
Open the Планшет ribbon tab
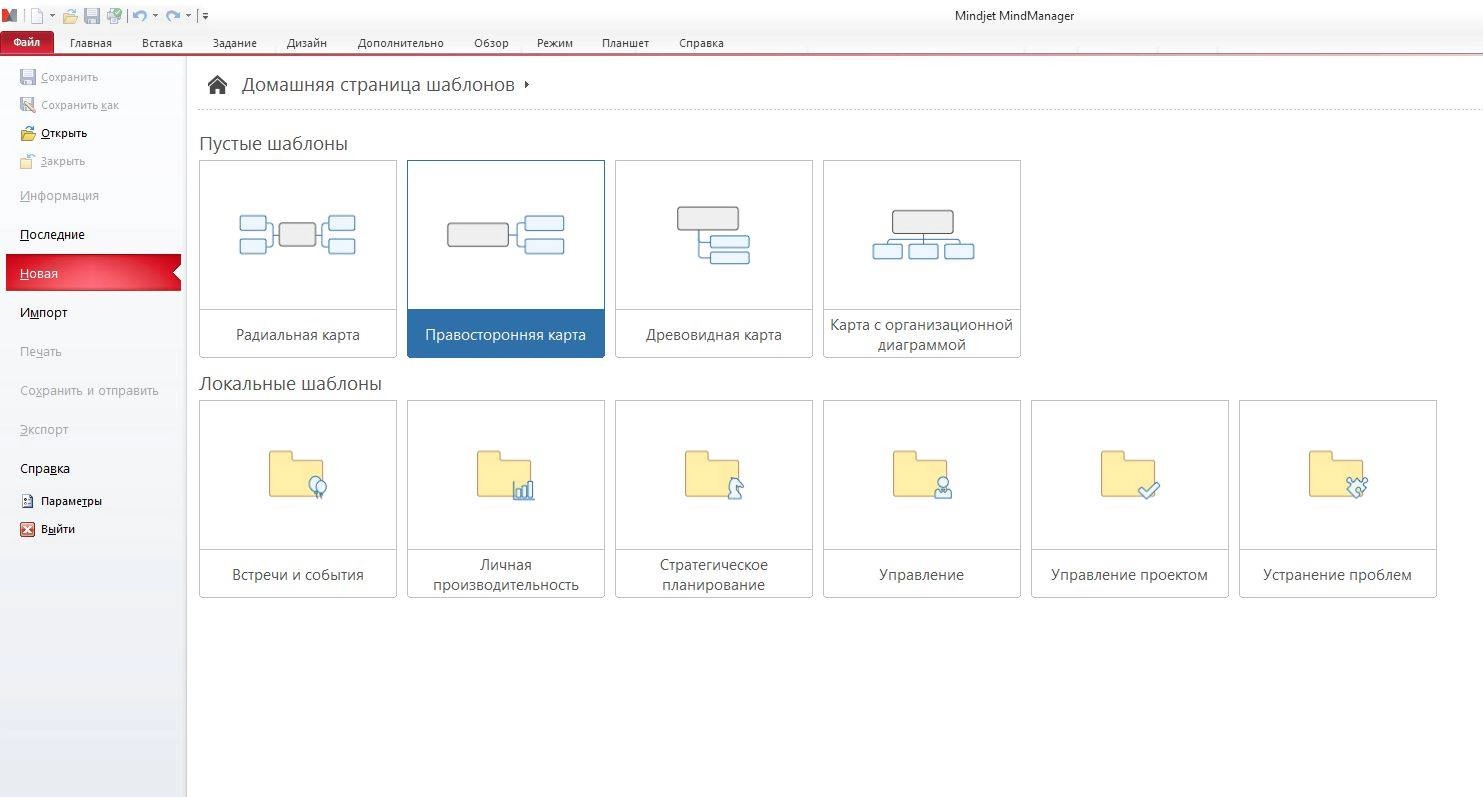point(625,43)
